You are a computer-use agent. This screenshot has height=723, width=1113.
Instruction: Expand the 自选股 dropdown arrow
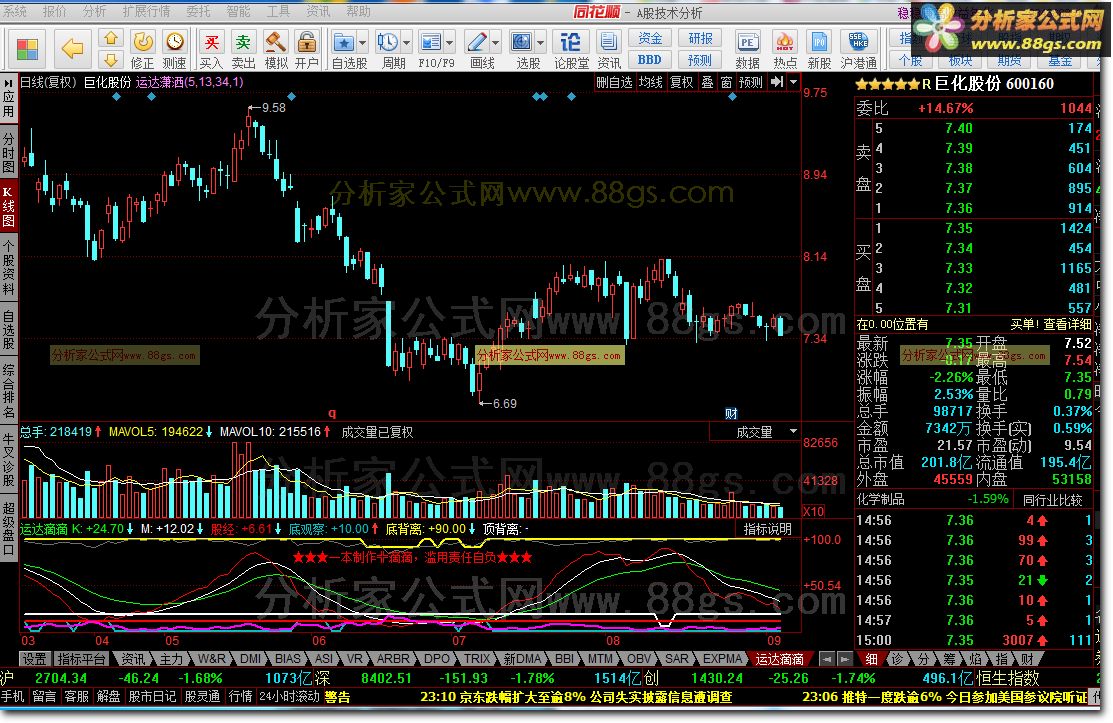[x=363, y=43]
